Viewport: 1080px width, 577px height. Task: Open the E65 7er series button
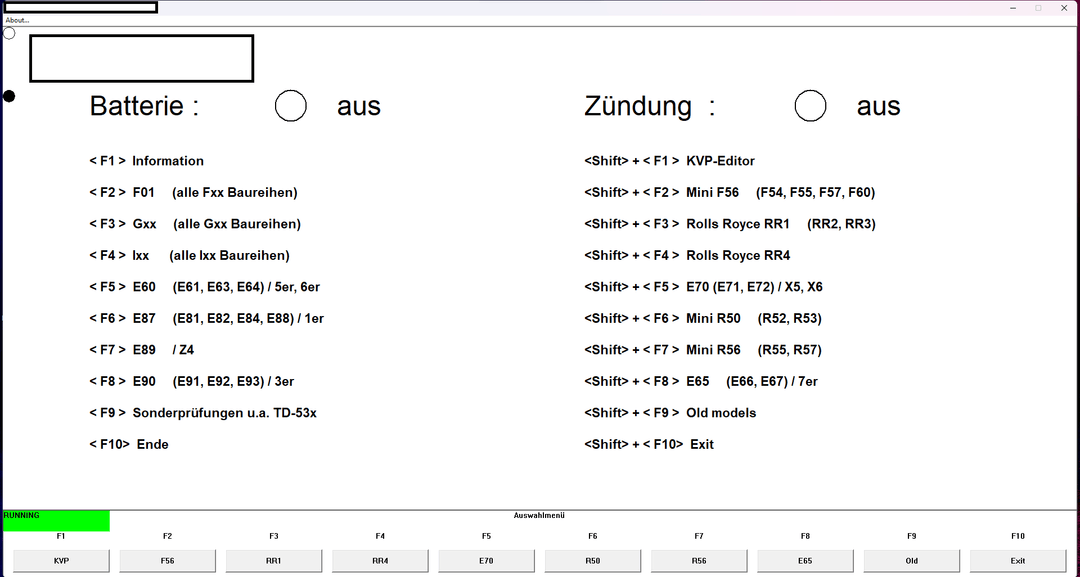[x=805, y=561]
